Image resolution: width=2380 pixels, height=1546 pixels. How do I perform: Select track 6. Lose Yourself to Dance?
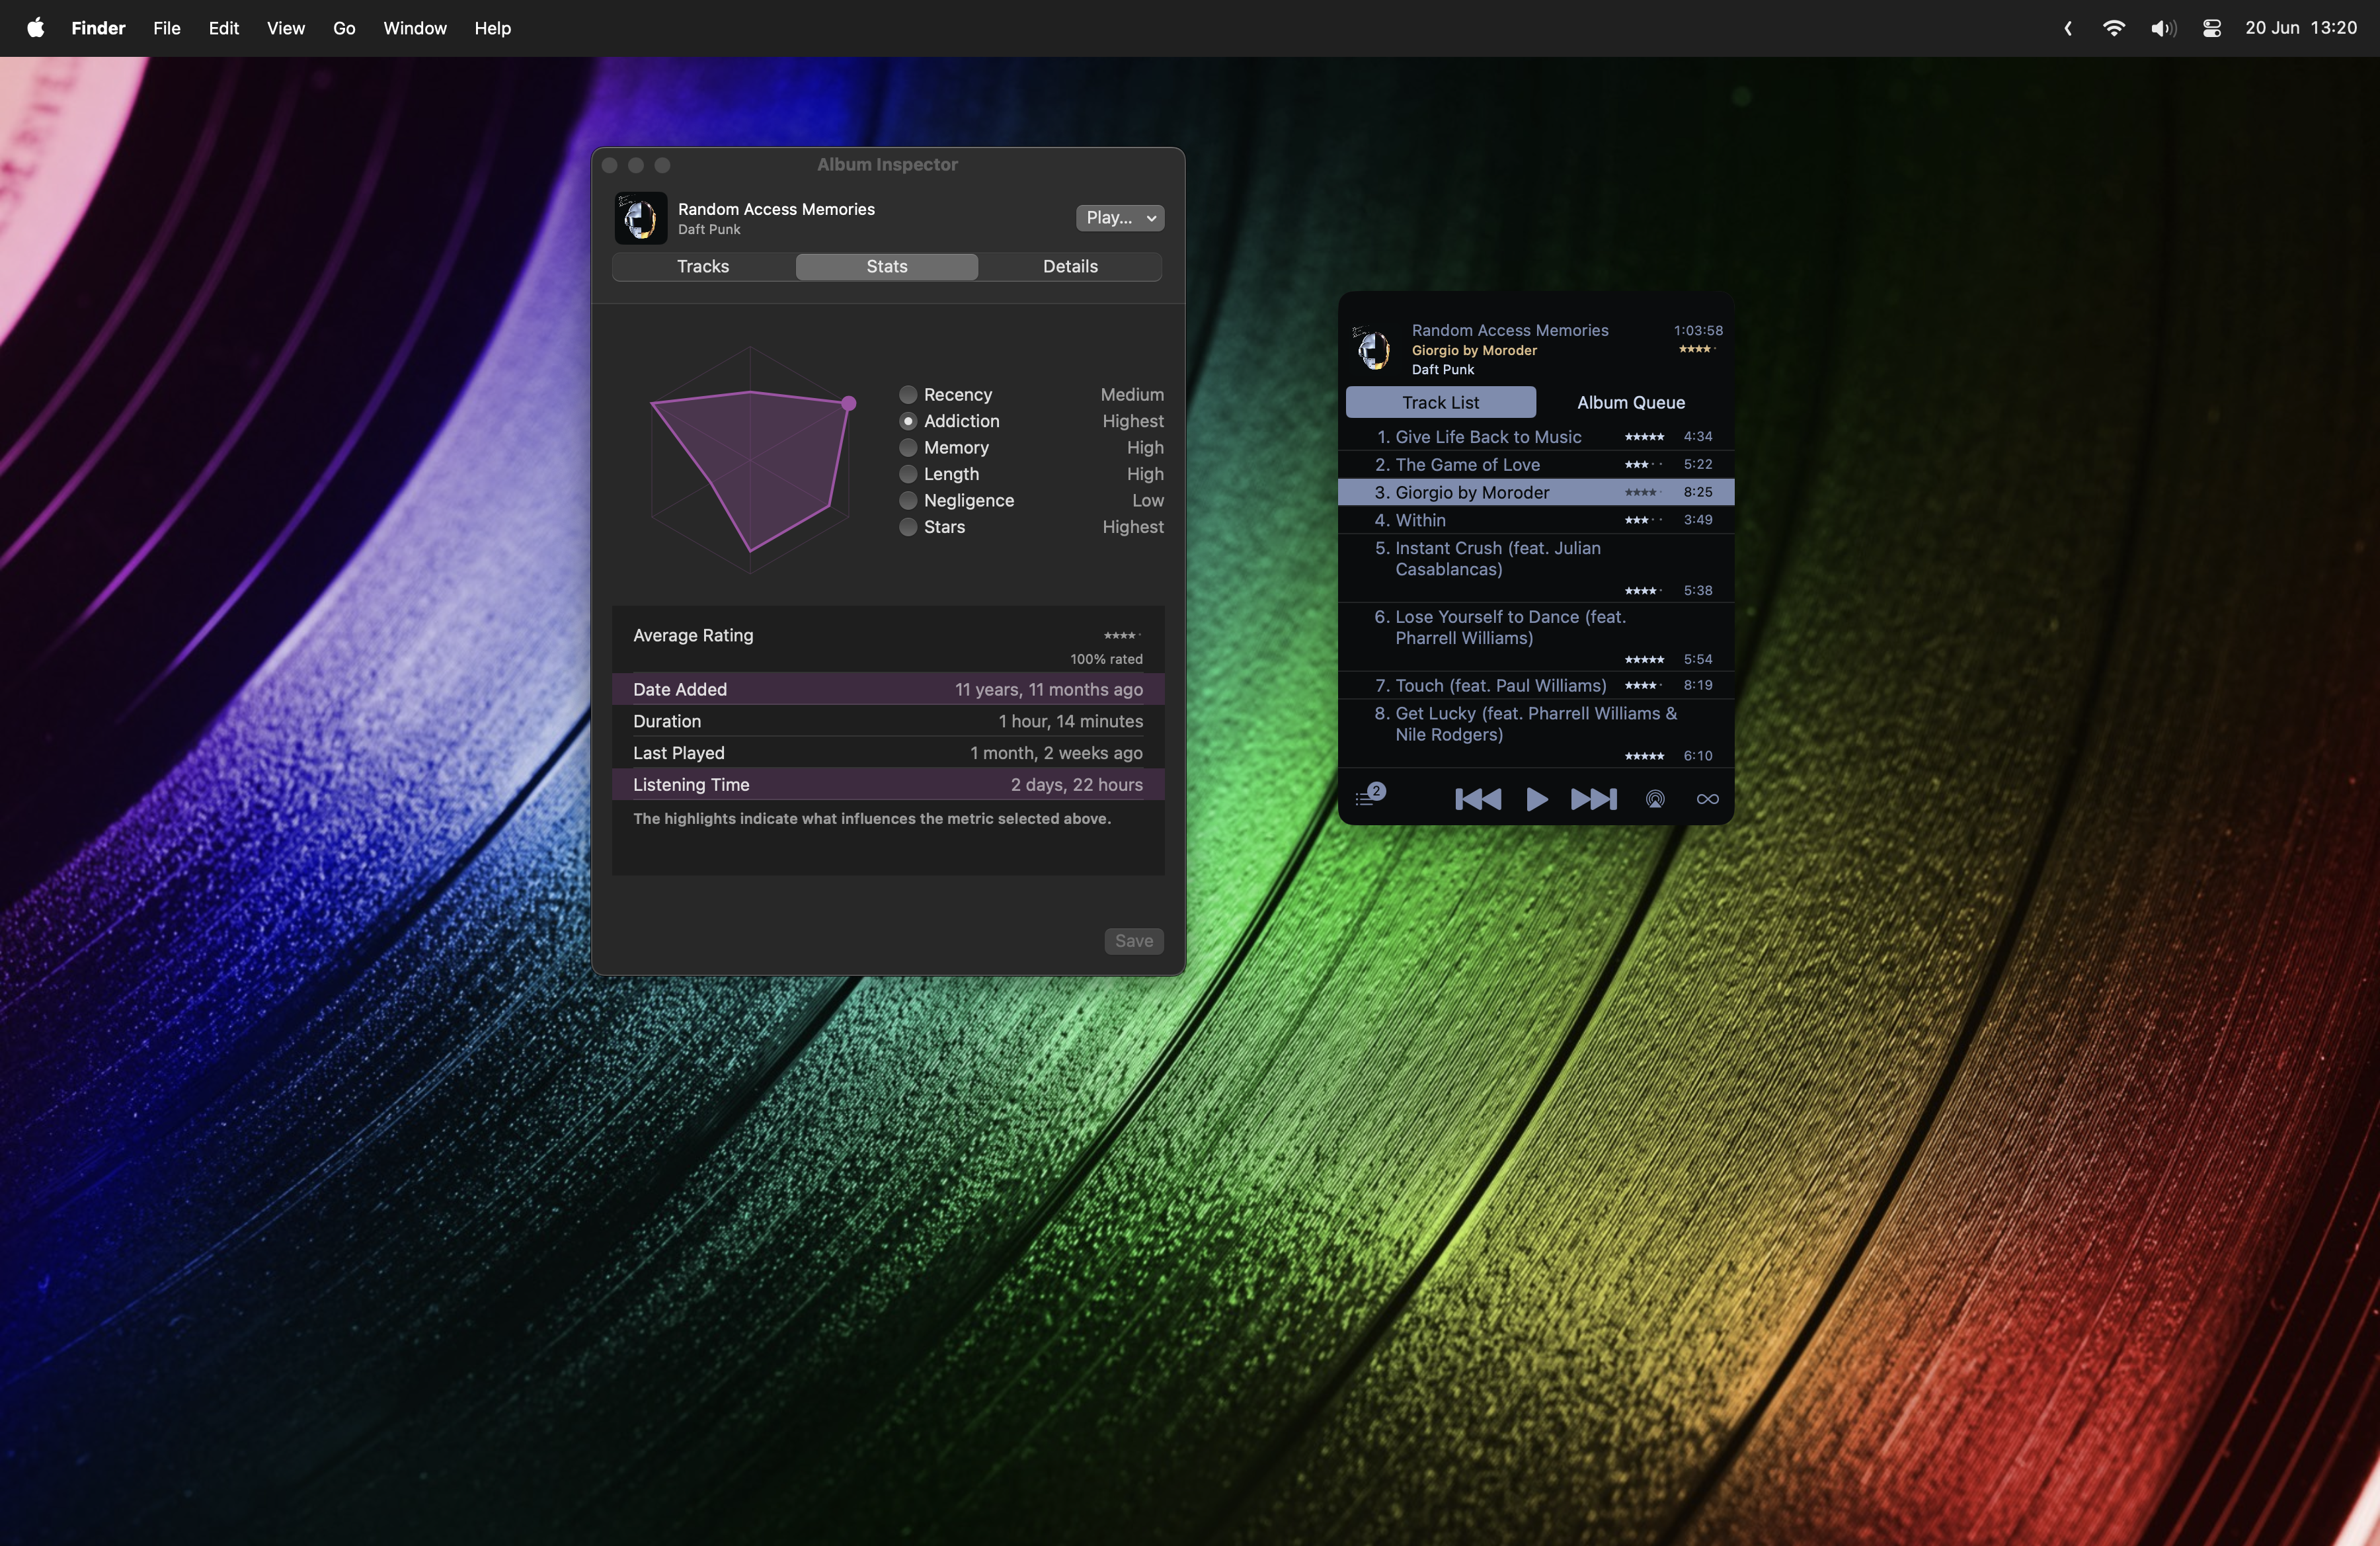tap(1536, 637)
